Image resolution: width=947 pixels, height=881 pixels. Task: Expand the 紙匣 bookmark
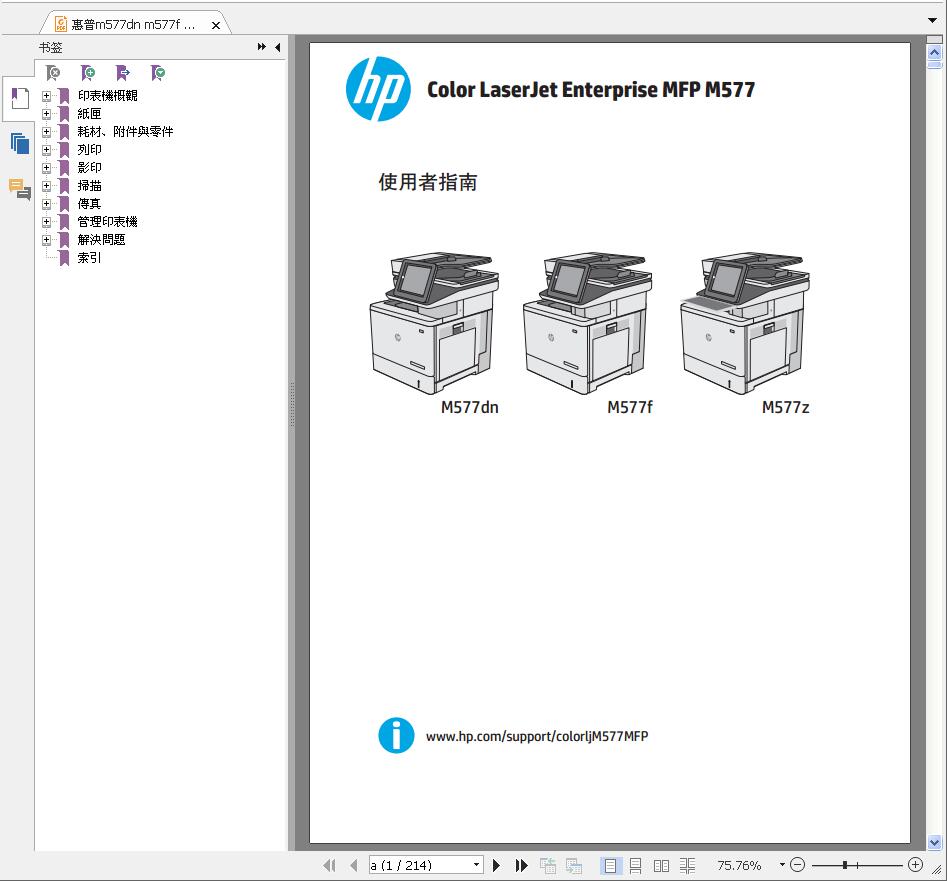point(47,114)
